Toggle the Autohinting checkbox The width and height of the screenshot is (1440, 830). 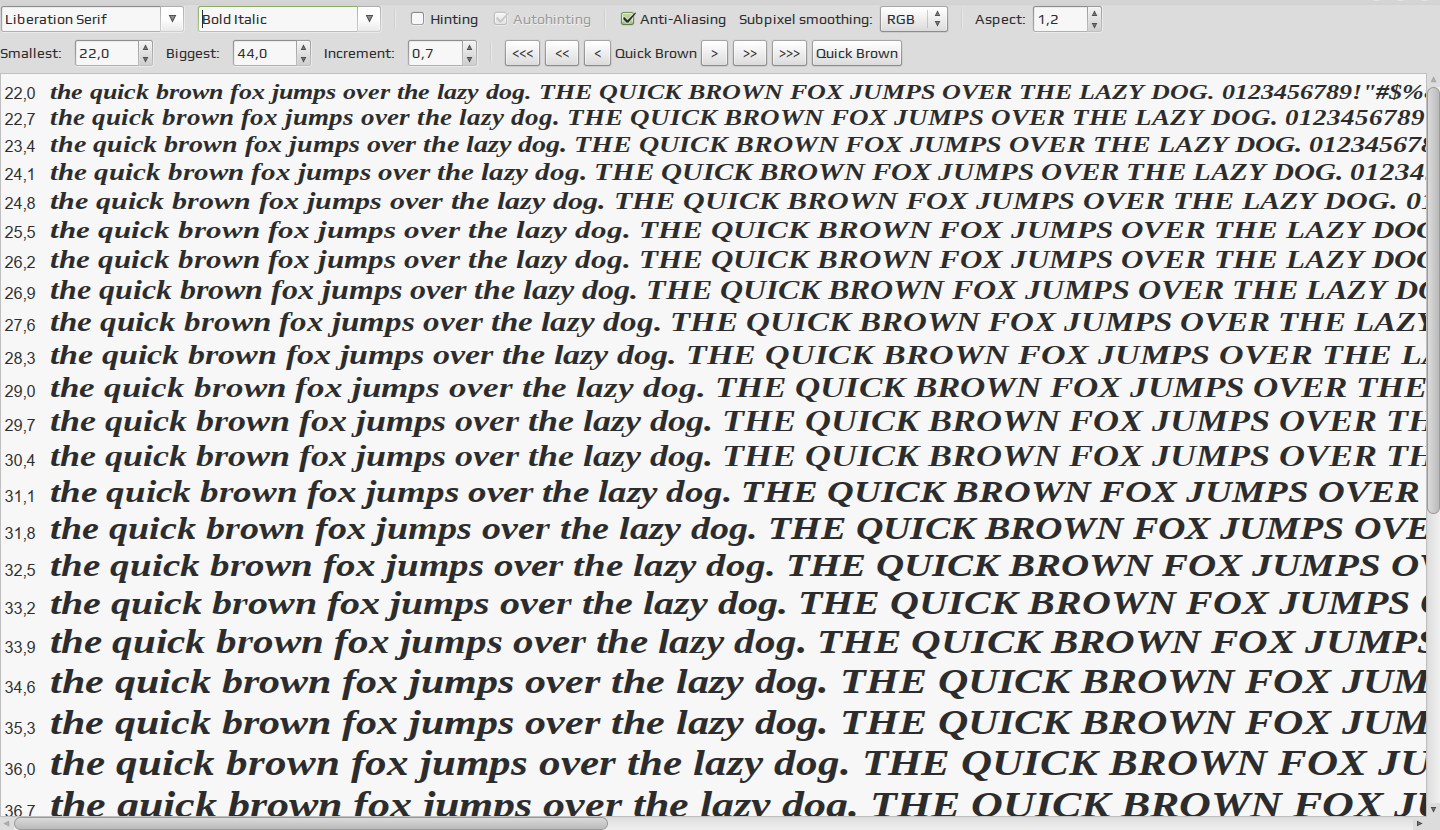pyautogui.click(x=501, y=19)
